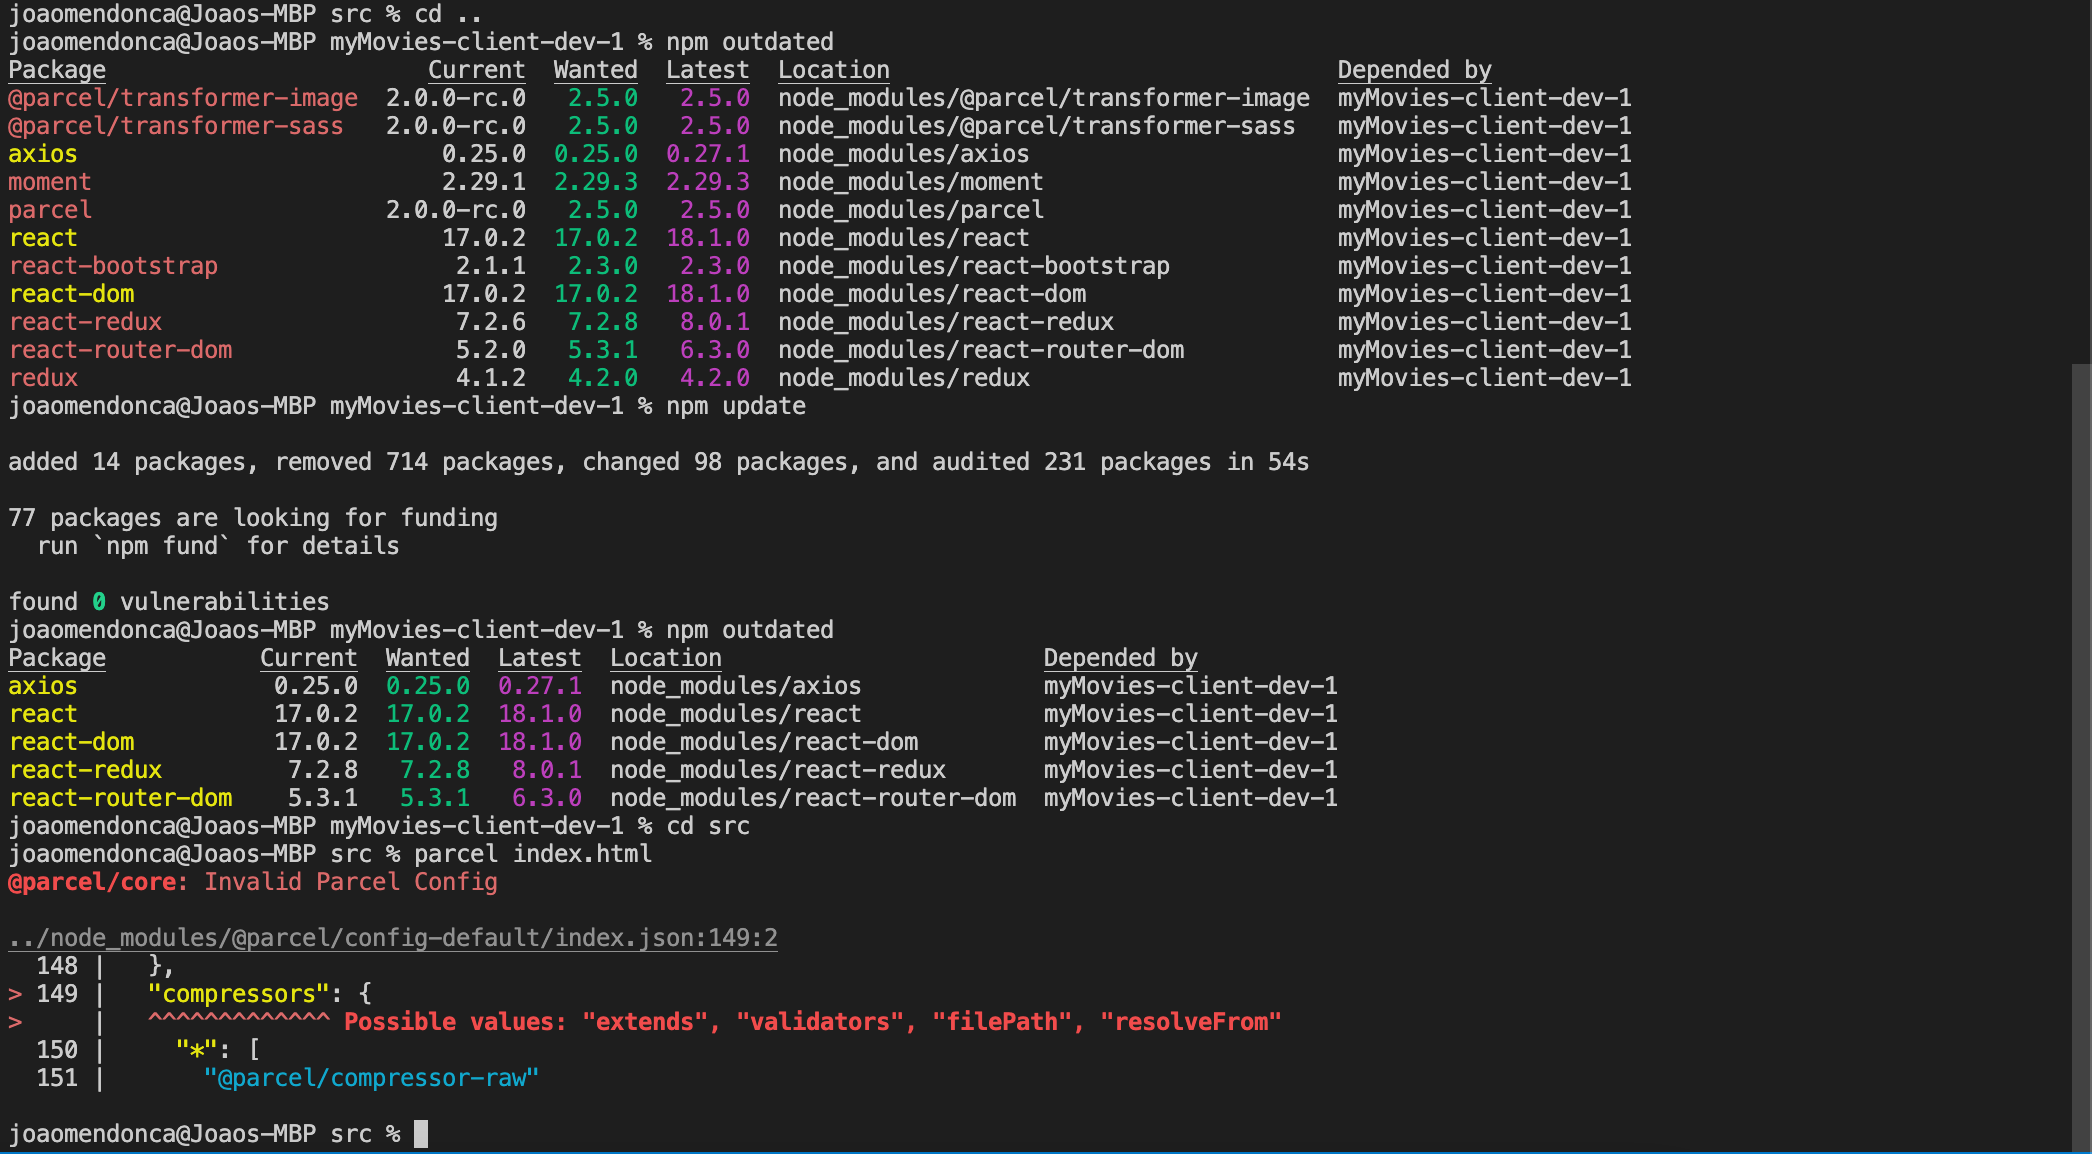Click the 'changed 98 packages' text
2092x1154 pixels.
(715, 462)
